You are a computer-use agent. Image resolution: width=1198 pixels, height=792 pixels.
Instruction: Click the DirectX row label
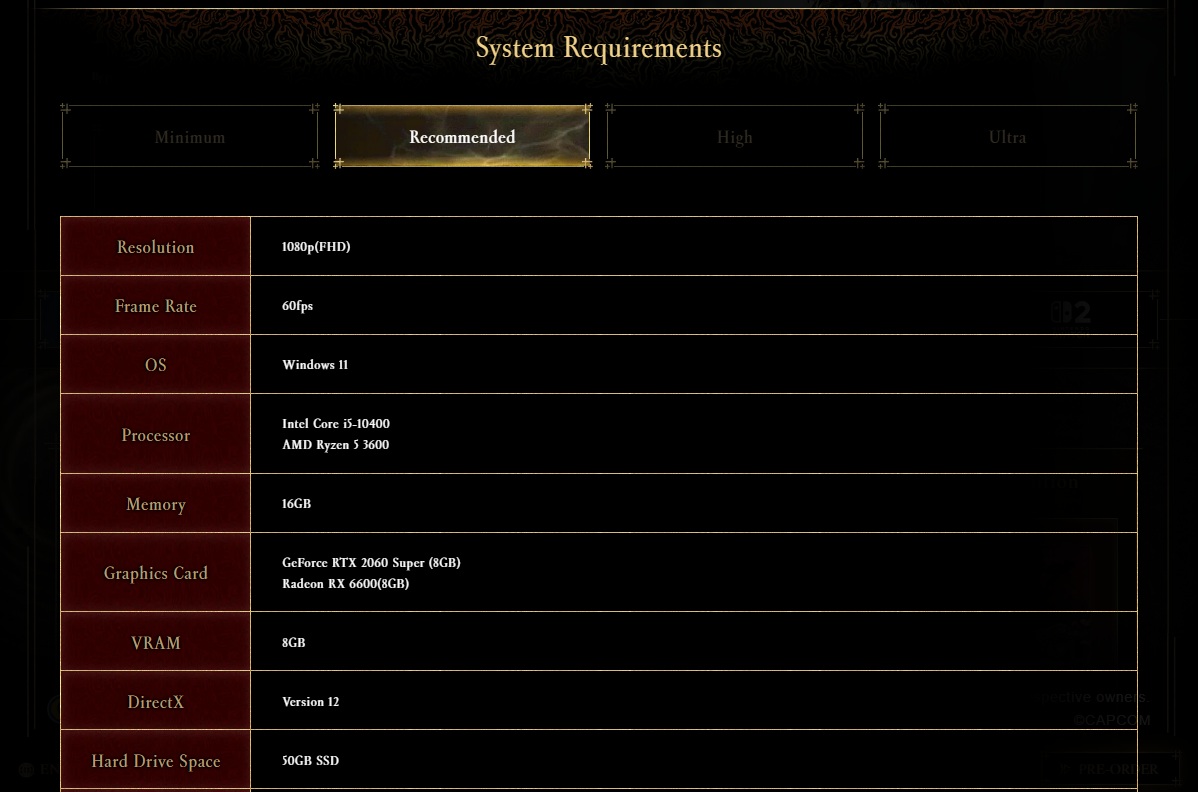click(x=156, y=701)
